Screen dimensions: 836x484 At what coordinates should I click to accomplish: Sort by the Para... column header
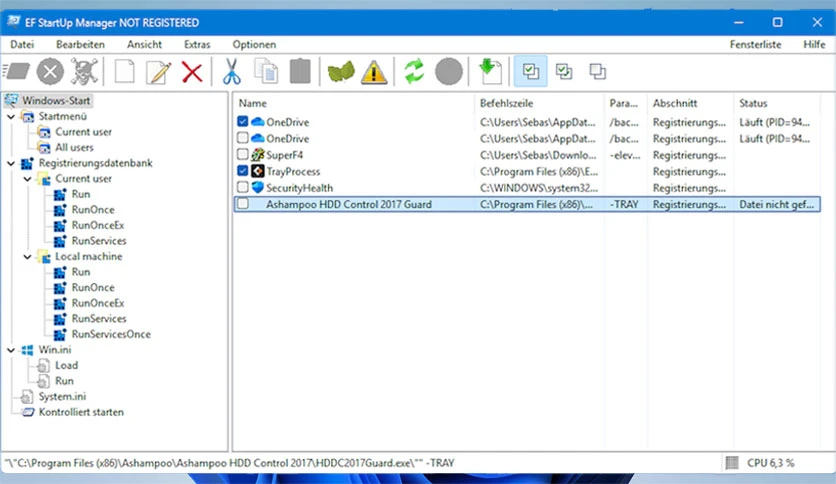point(626,103)
